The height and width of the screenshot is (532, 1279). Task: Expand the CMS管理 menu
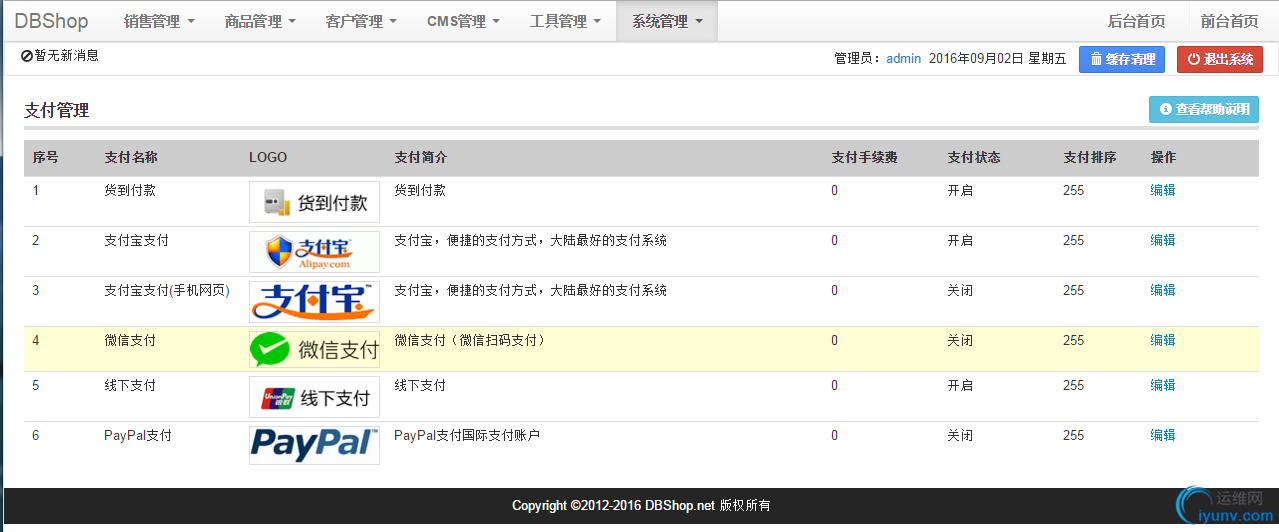[463, 21]
